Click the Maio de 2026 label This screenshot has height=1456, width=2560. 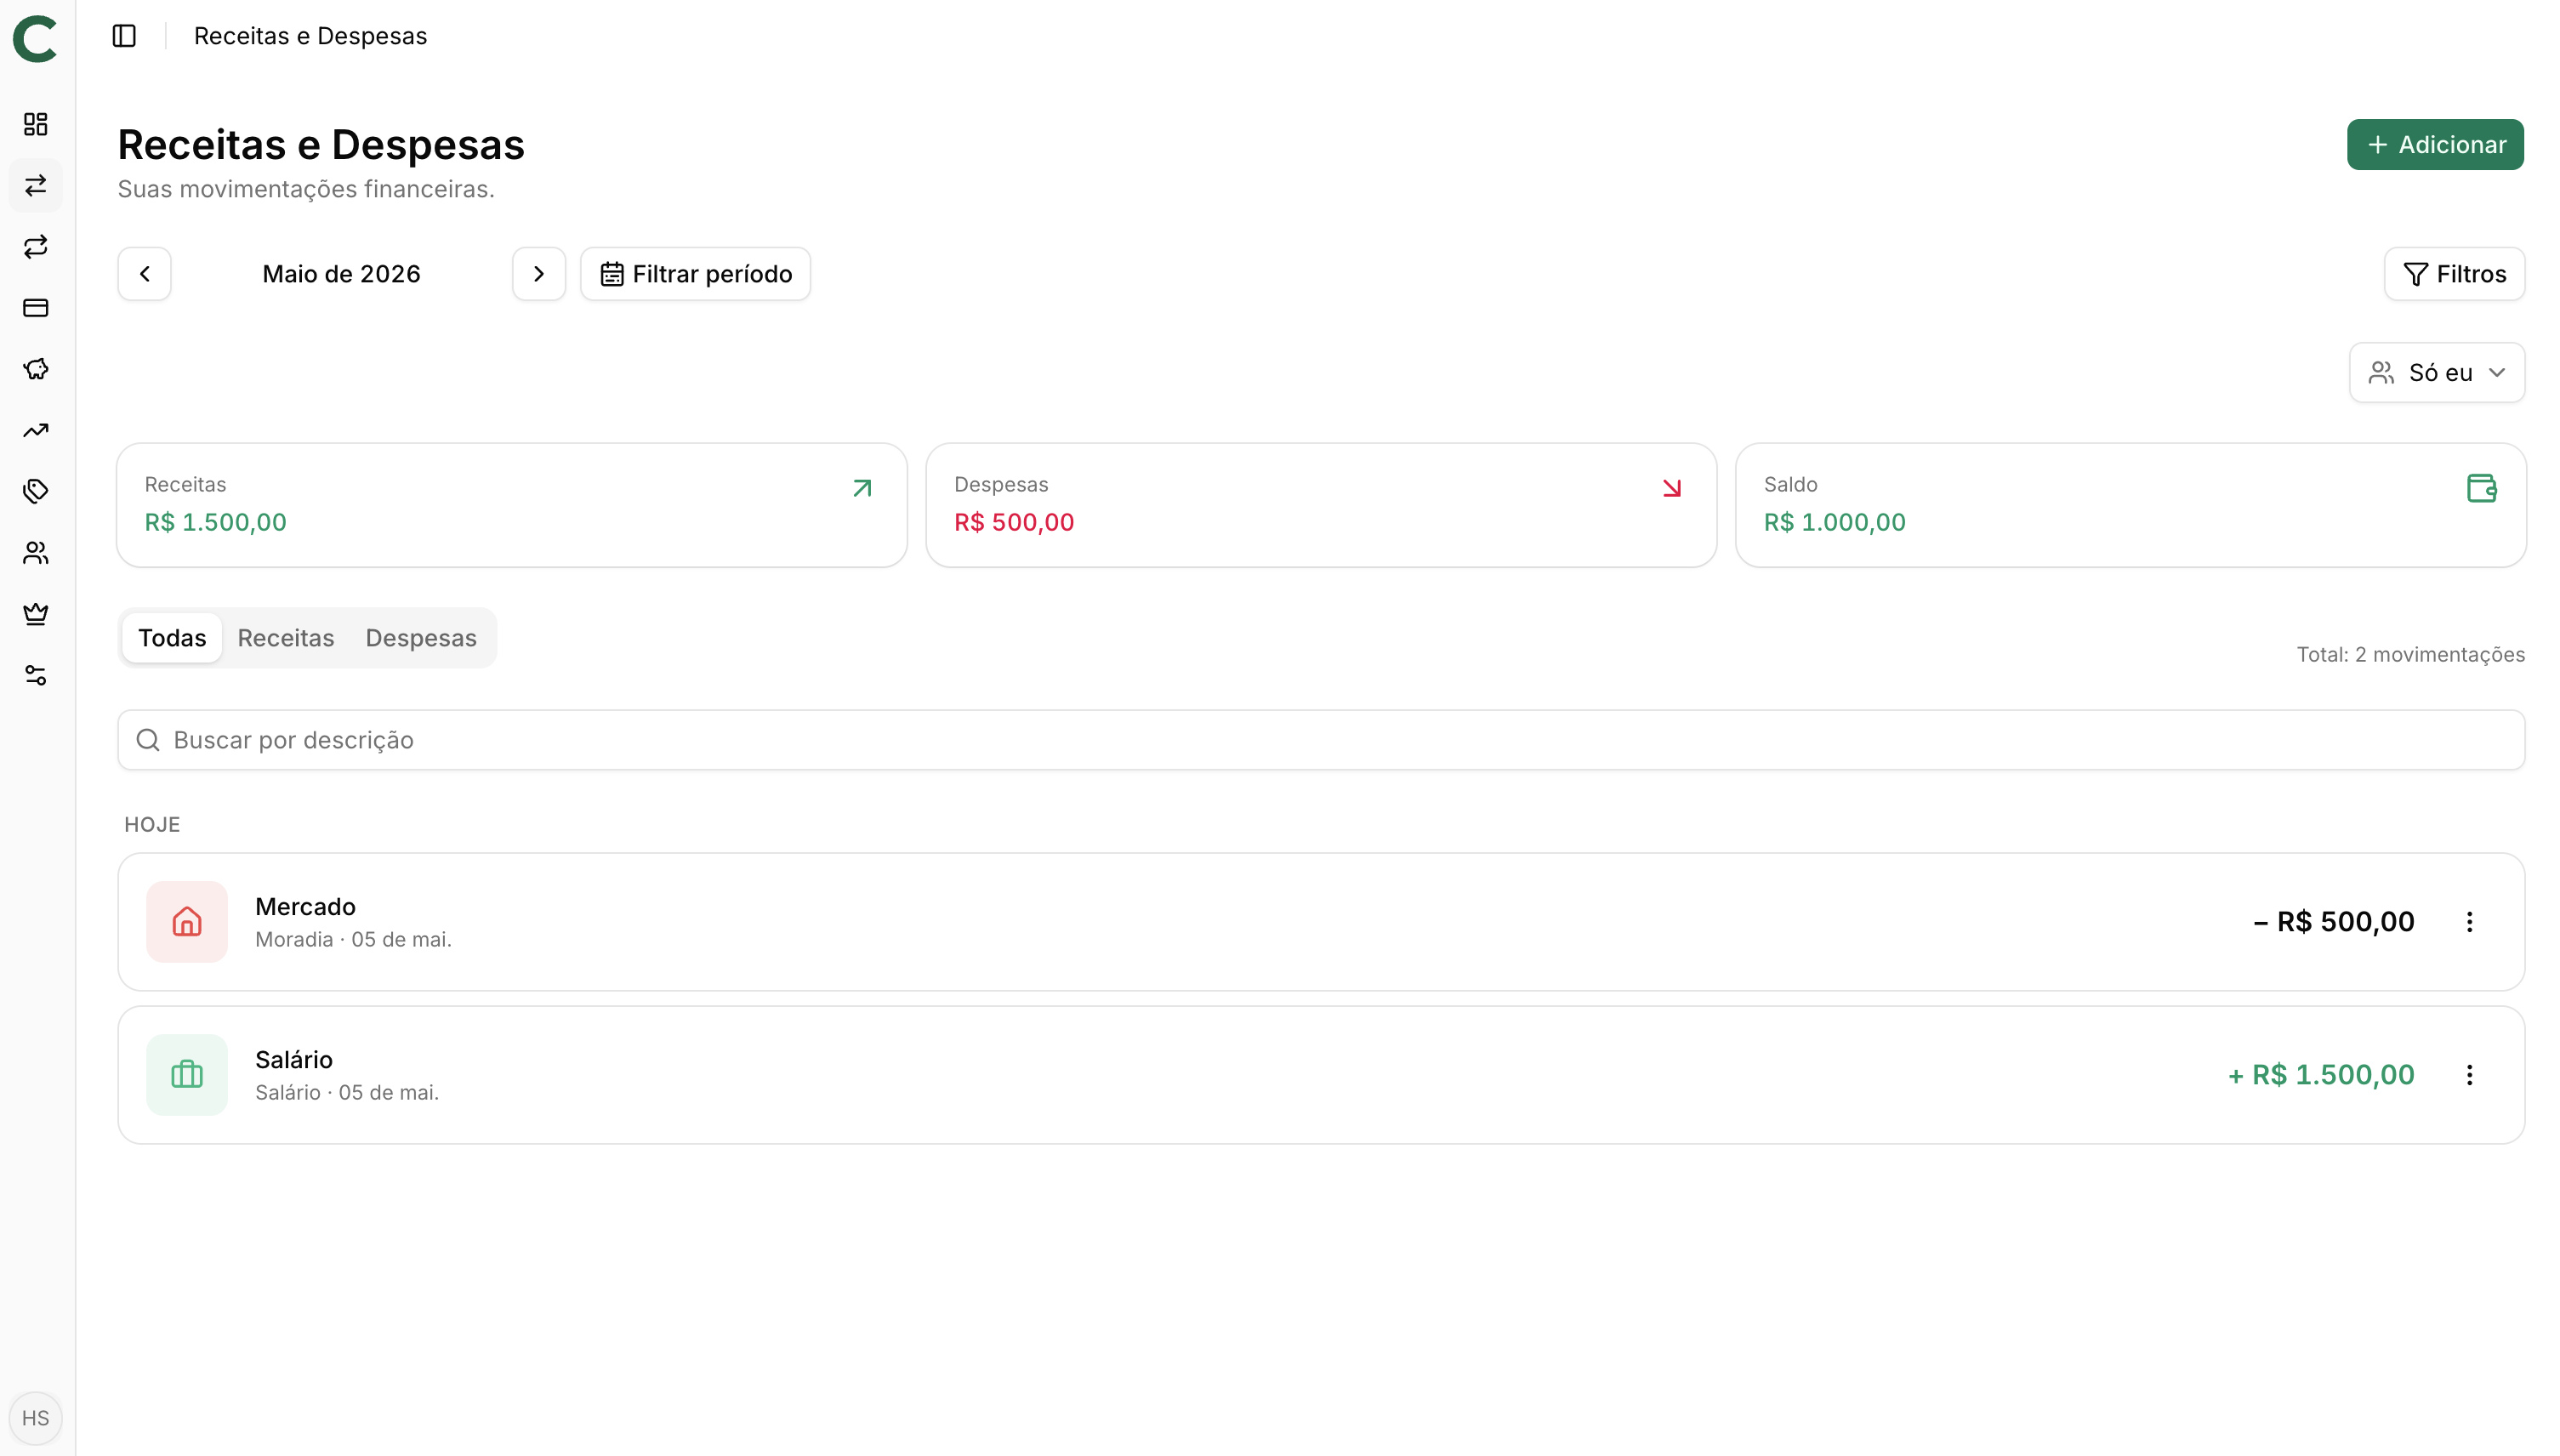coord(341,274)
